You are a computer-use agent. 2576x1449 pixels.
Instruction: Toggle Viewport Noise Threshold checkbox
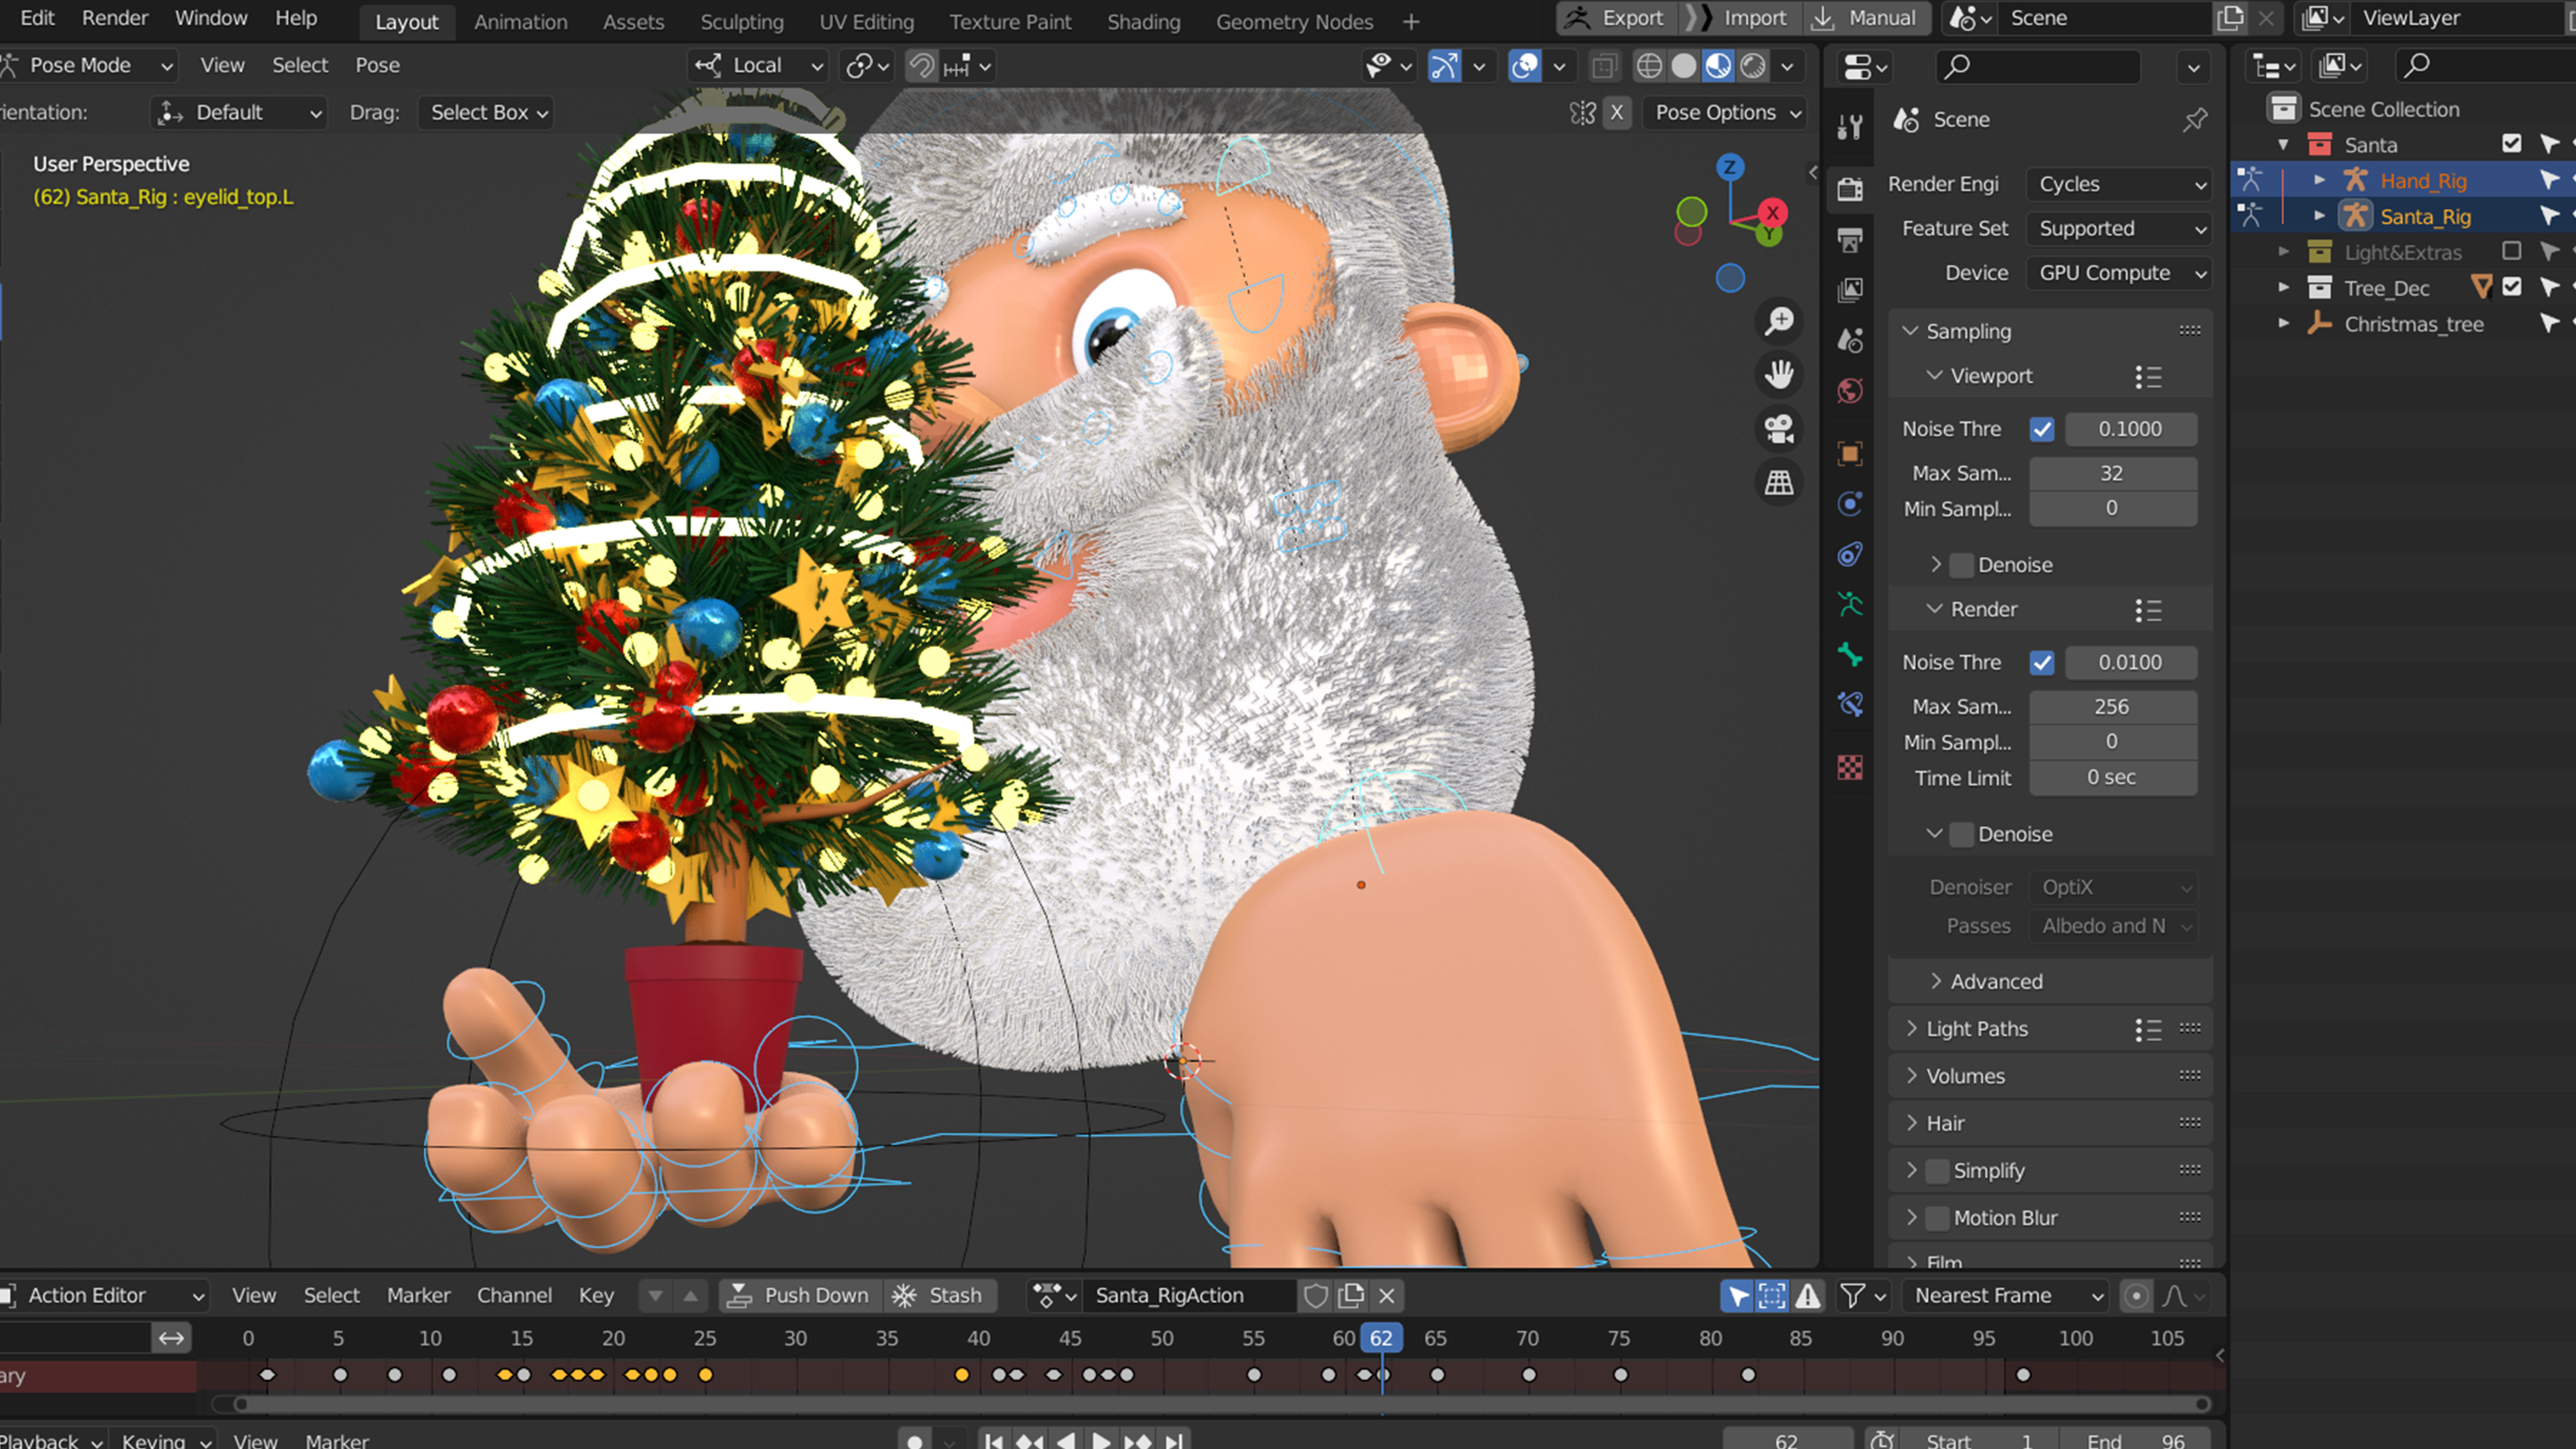(2042, 429)
